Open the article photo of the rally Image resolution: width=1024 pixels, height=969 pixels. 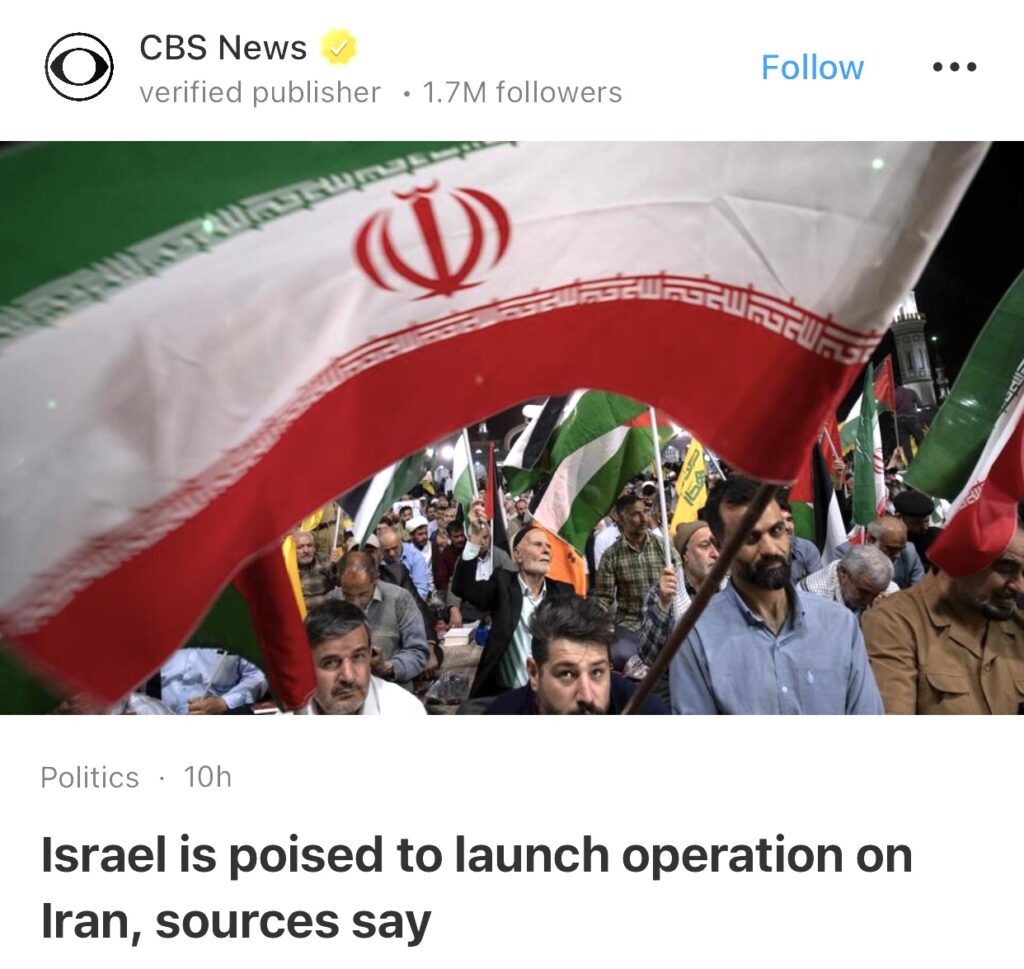pos(512,428)
